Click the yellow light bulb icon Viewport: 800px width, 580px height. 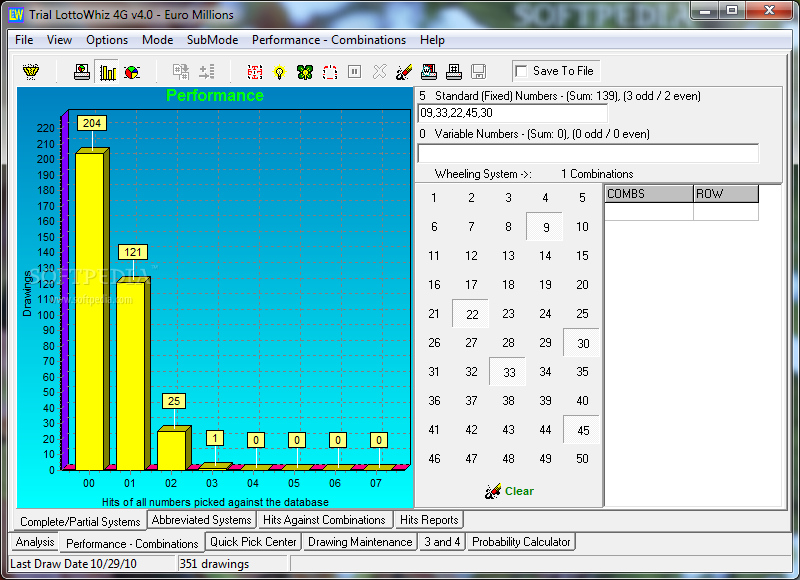coord(279,72)
